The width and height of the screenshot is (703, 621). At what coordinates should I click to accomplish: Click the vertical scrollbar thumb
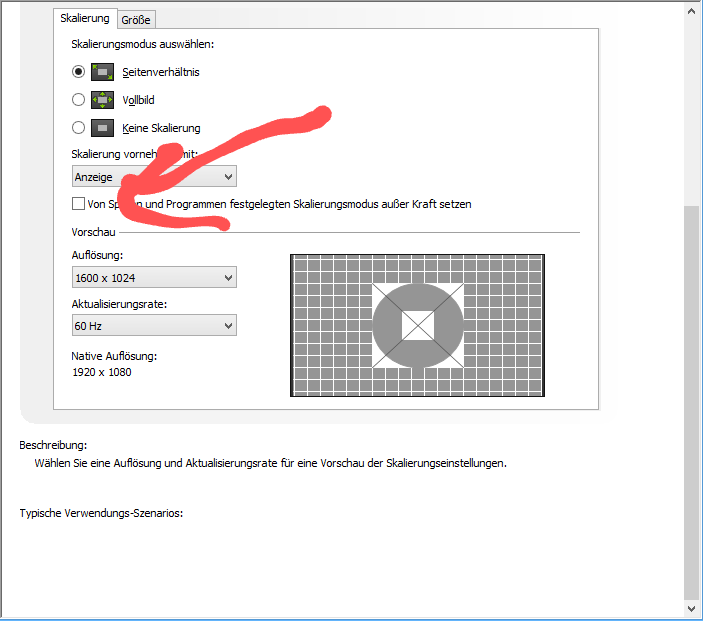click(691, 403)
